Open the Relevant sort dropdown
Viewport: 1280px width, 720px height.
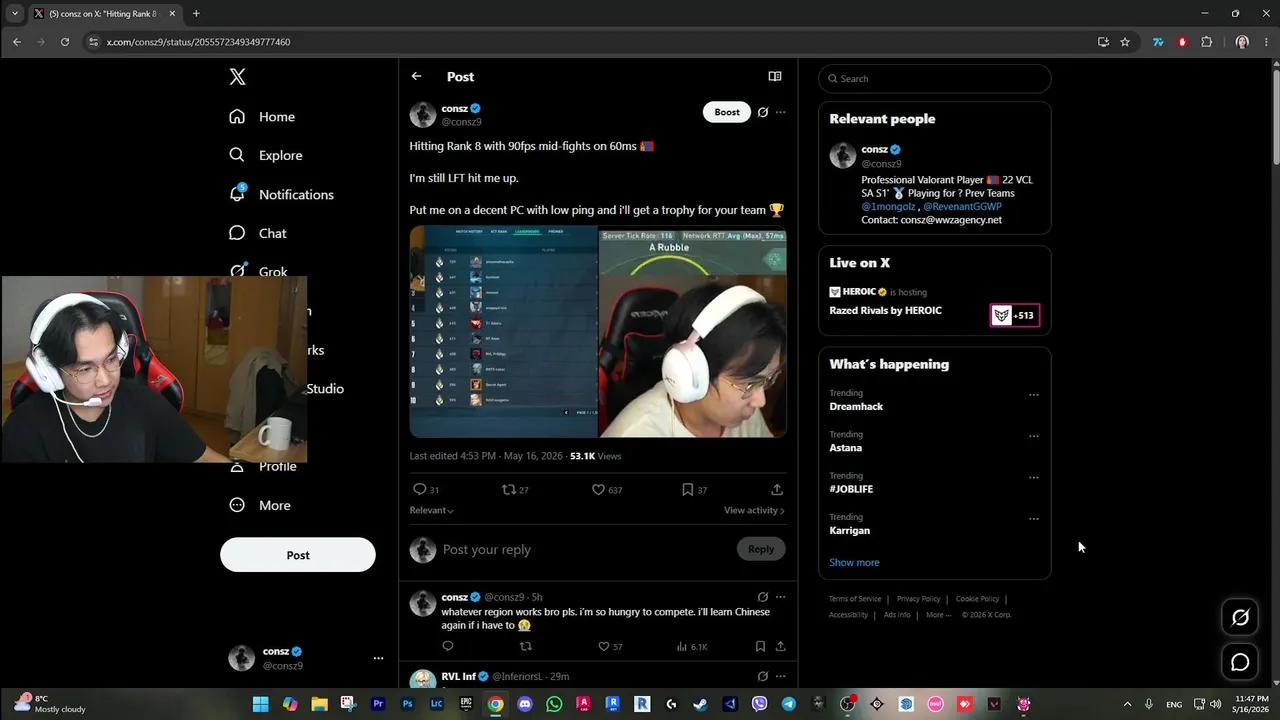[431, 510]
